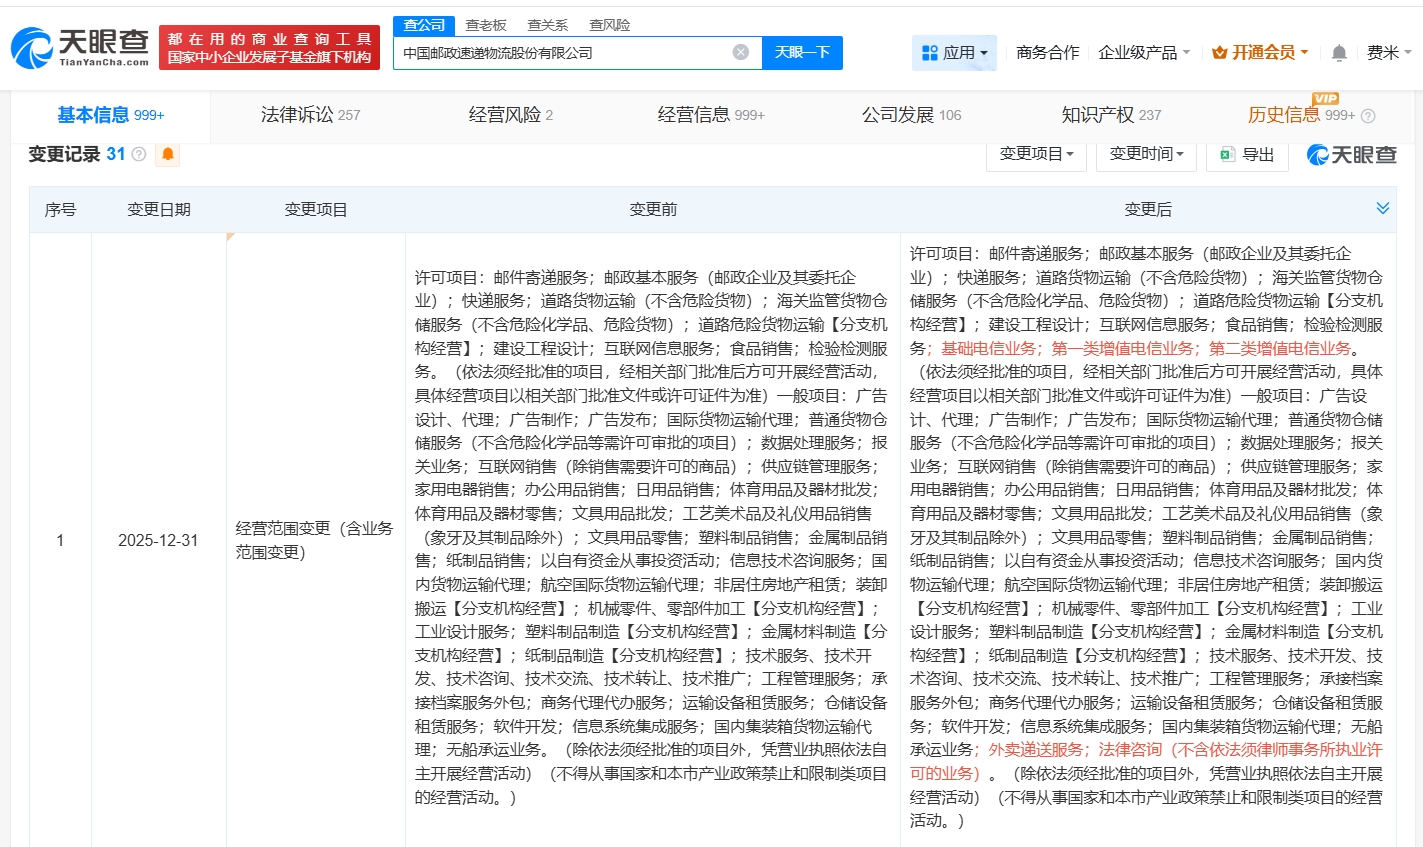
Task: Switch to 法律诉讼 tab
Action: coord(310,115)
